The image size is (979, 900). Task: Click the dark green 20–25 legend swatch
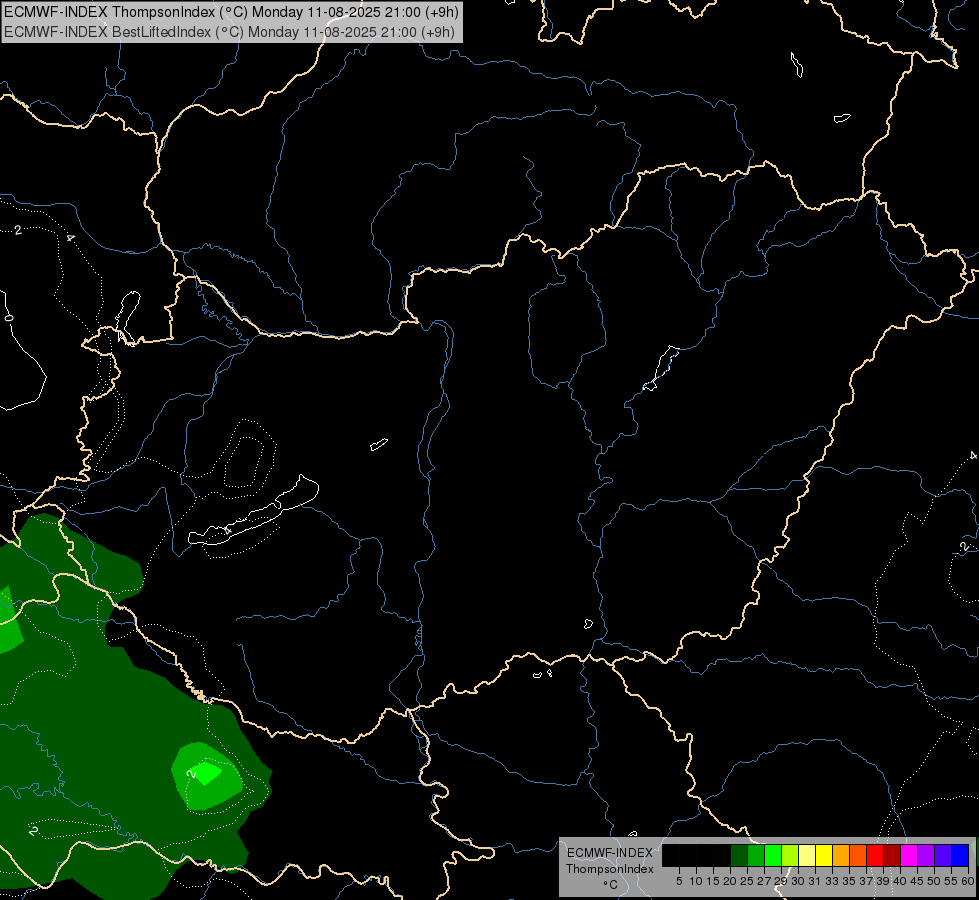(739, 855)
